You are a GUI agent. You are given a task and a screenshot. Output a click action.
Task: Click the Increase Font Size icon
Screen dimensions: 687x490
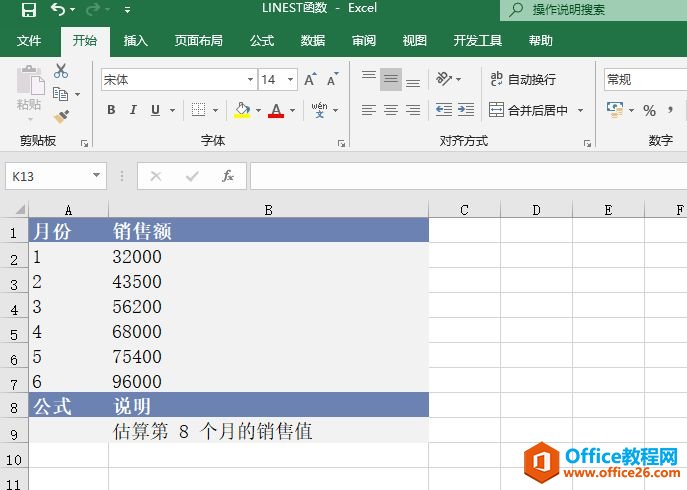click(310, 80)
